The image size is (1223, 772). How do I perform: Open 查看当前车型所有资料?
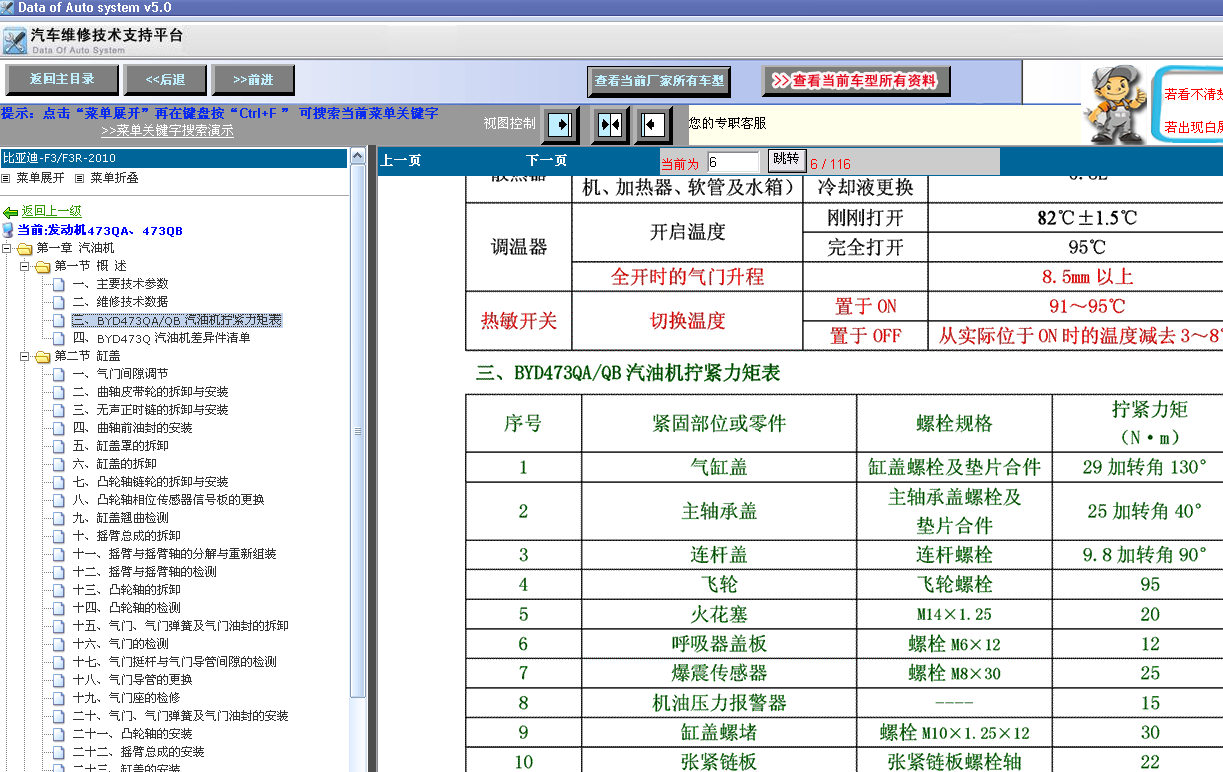point(856,81)
